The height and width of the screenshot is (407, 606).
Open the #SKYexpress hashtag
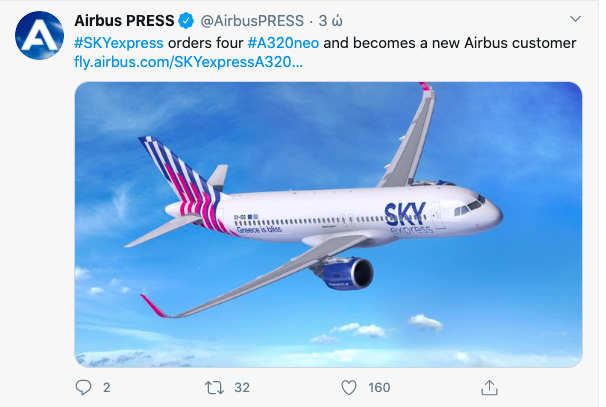[119, 43]
